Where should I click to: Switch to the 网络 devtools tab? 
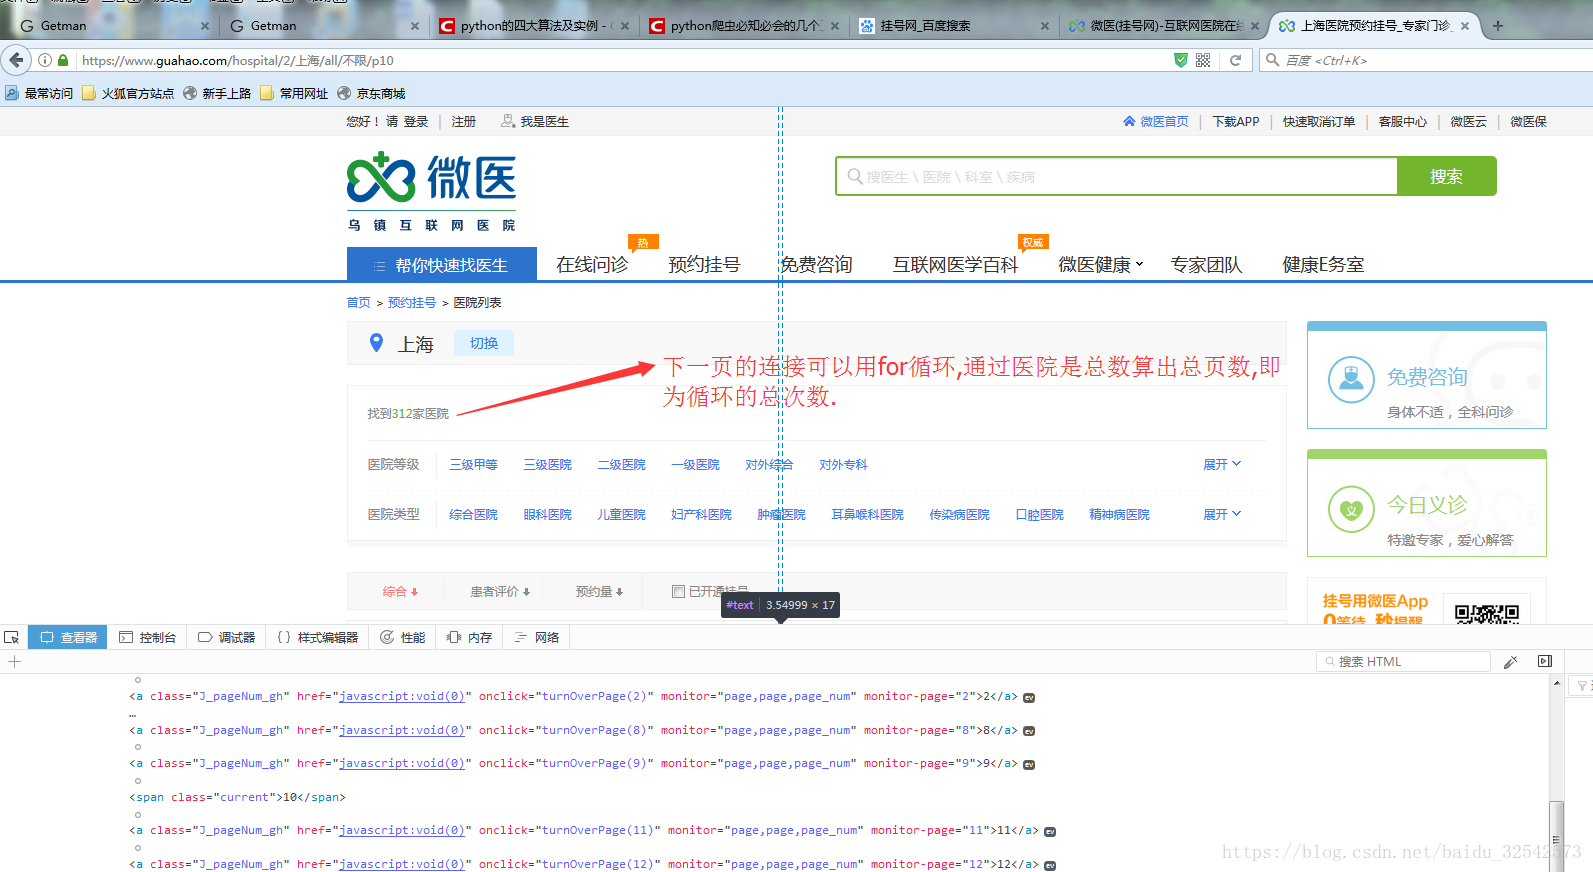tap(536, 637)
